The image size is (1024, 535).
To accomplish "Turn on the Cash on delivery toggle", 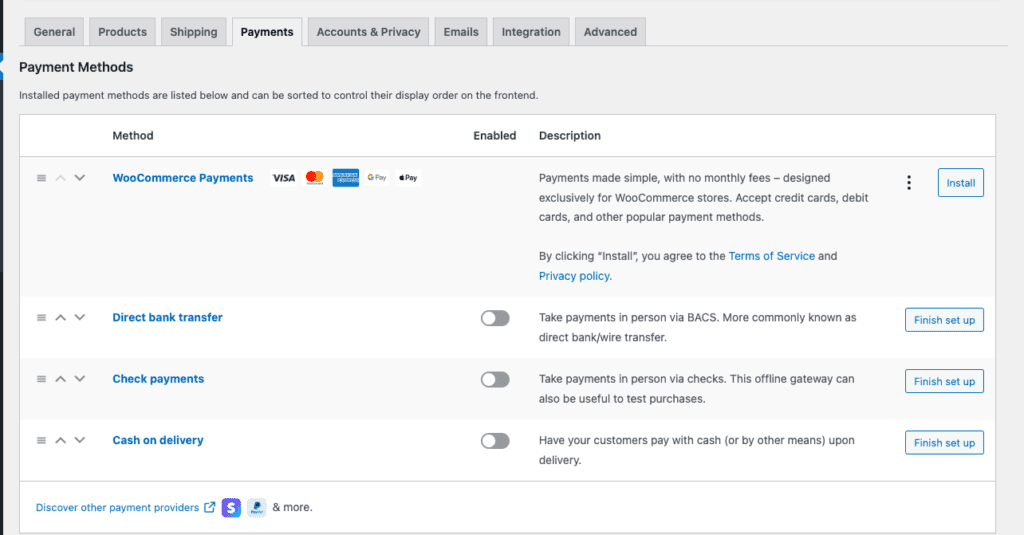I will (x=494, y=441).
